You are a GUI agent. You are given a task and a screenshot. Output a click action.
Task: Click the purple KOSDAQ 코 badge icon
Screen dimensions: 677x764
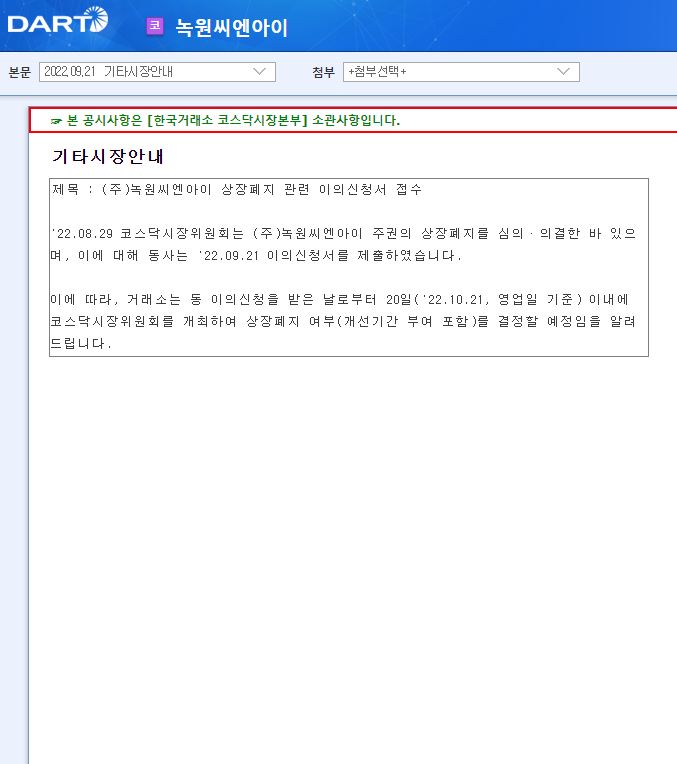155,26
